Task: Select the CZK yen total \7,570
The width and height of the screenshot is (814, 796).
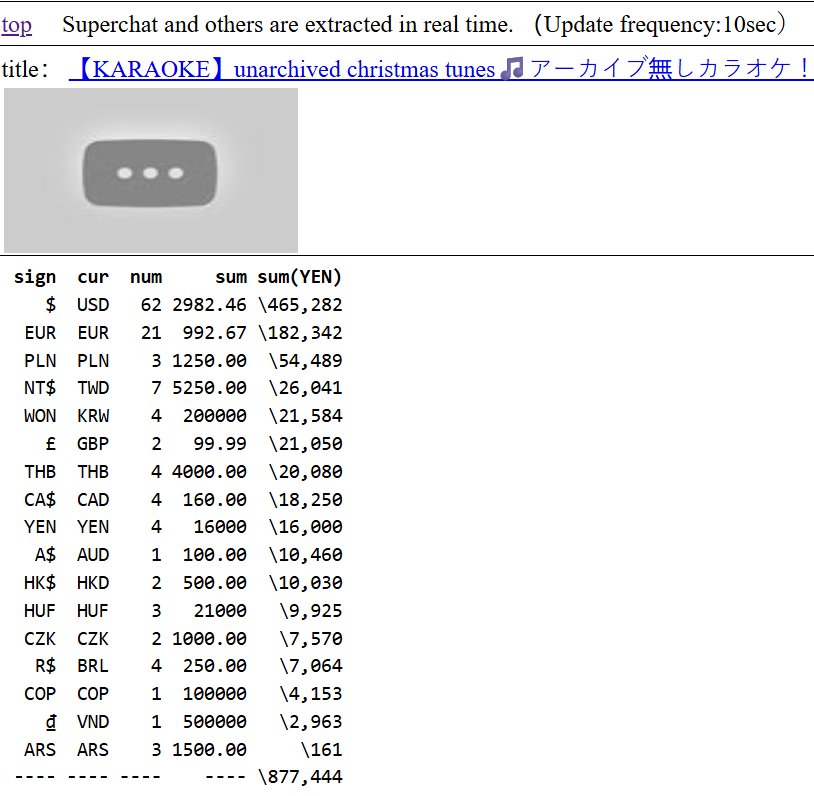Action: tap(310, 639)
